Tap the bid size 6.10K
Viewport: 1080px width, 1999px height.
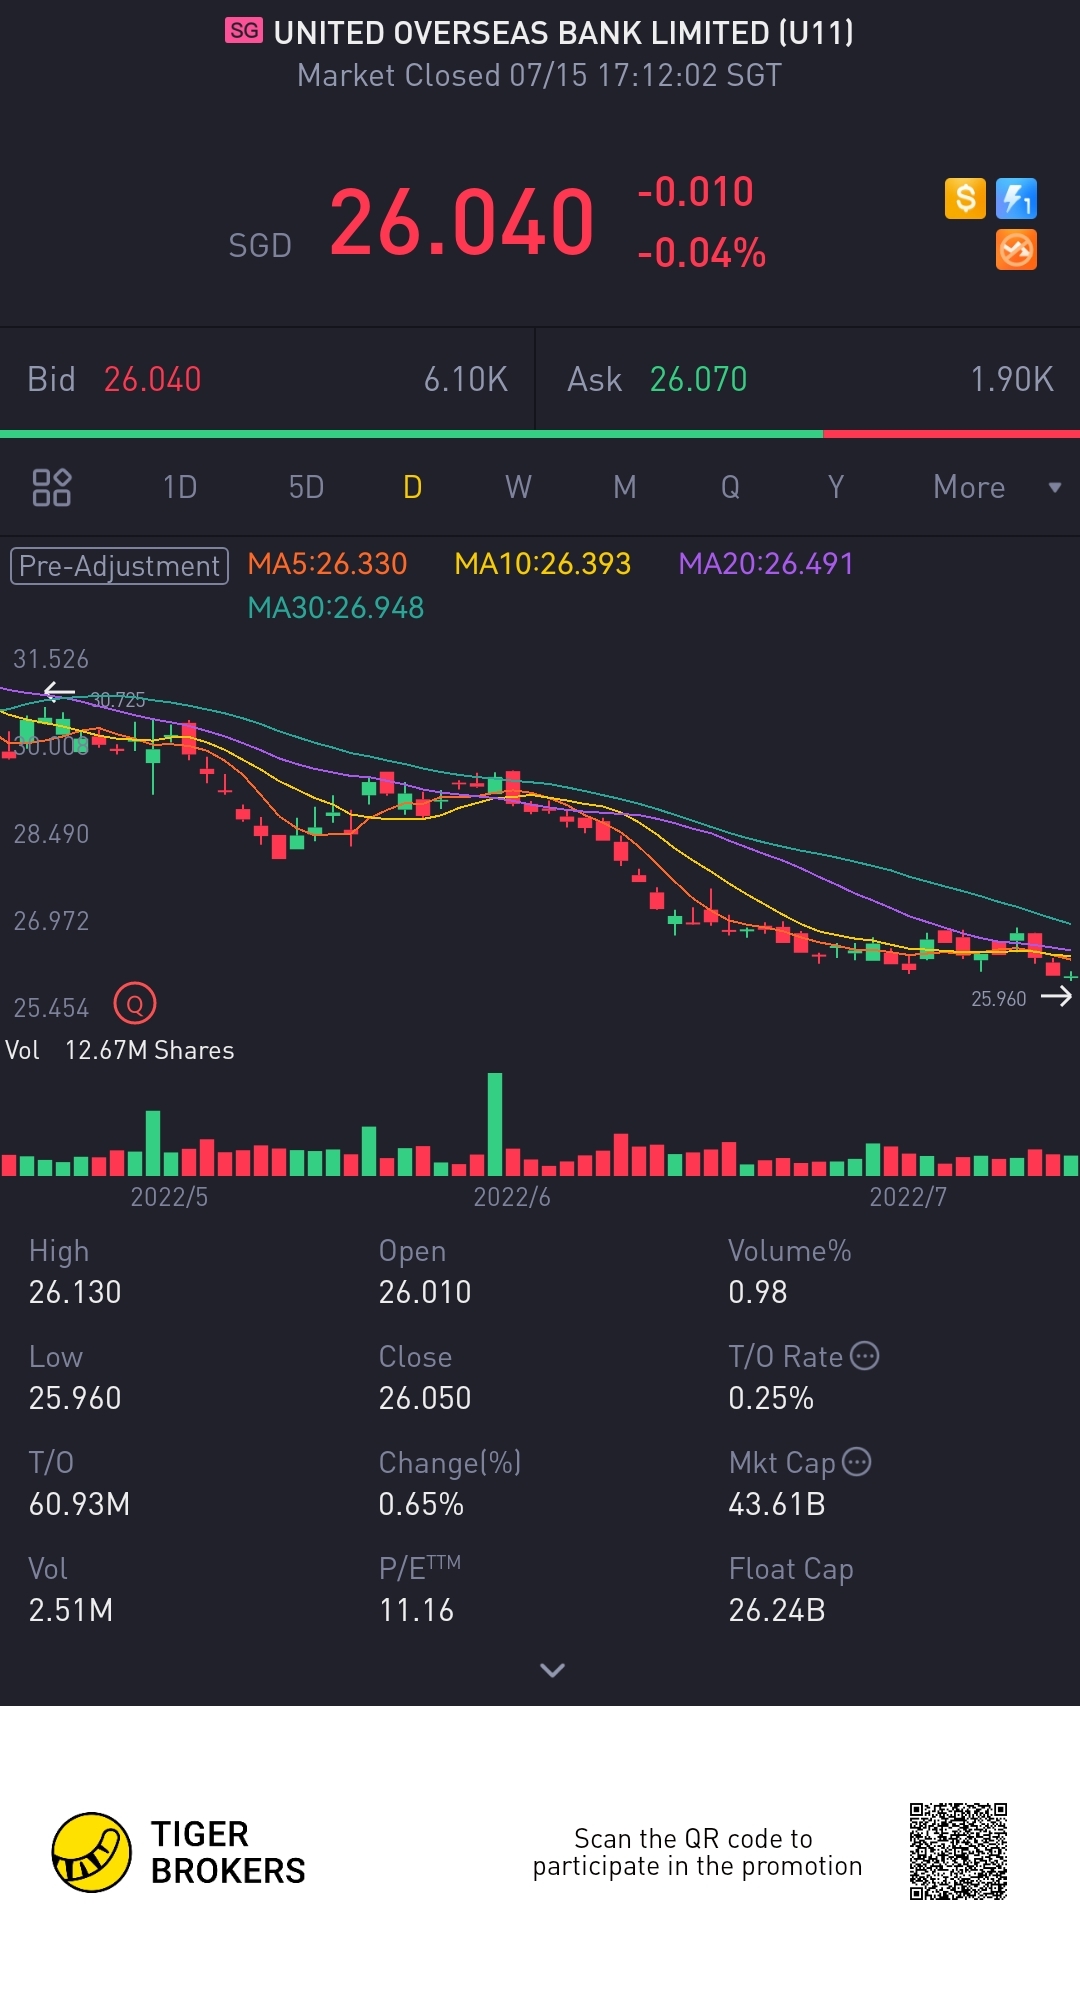tap(466, 379)
